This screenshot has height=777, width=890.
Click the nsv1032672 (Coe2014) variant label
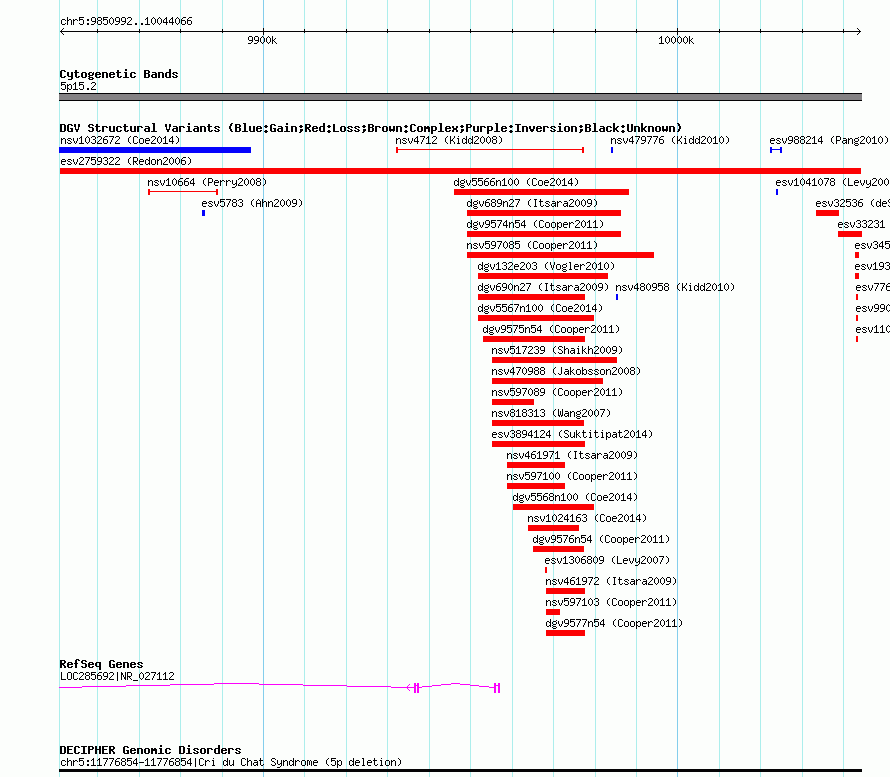(120, 140)
